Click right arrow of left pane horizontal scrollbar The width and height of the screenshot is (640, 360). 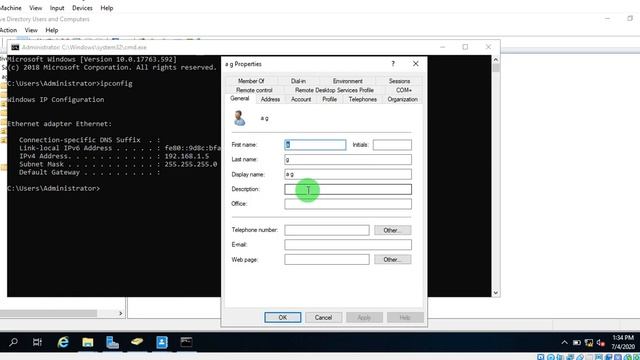120,313
